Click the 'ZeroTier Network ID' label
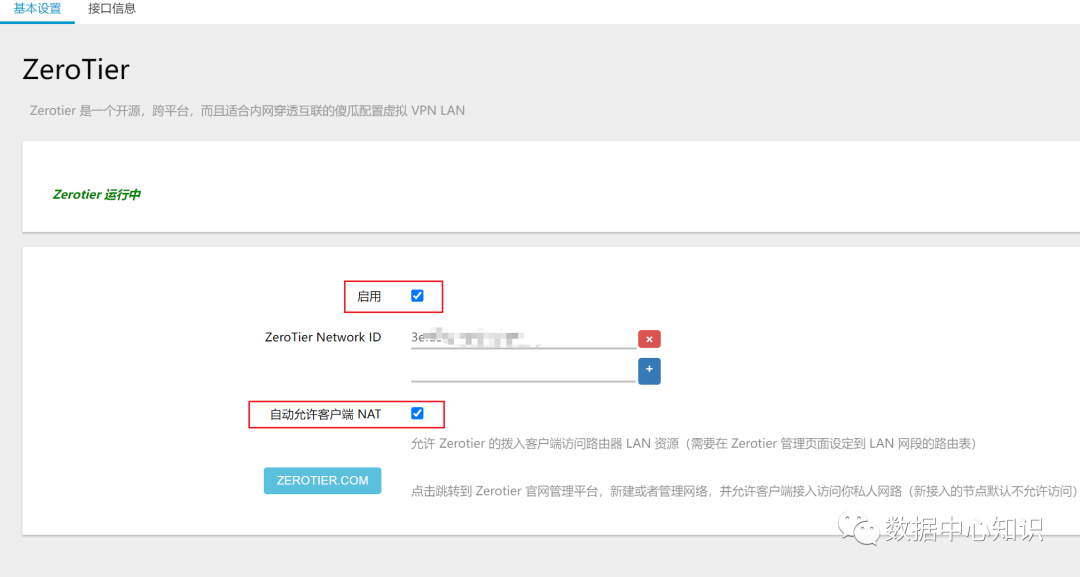The width and height of the screenshot is (1080, 577). [323, 337]
